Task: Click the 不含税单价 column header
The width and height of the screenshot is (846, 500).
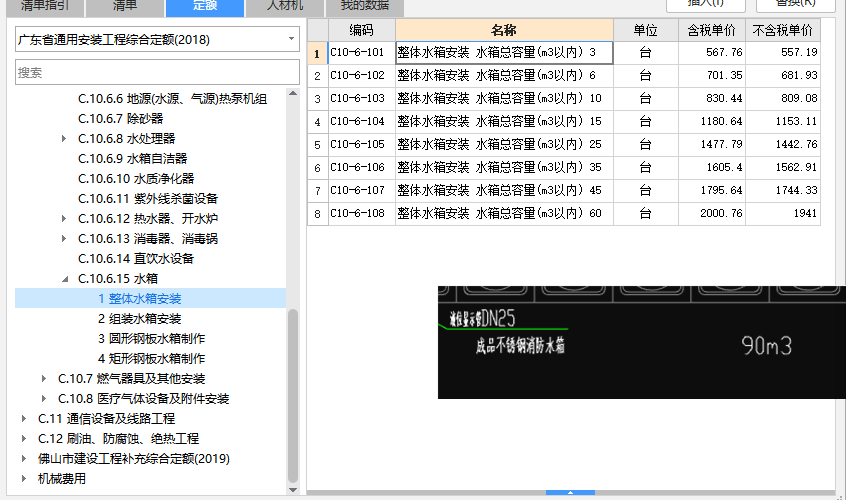Action: [x=783, y=30]
